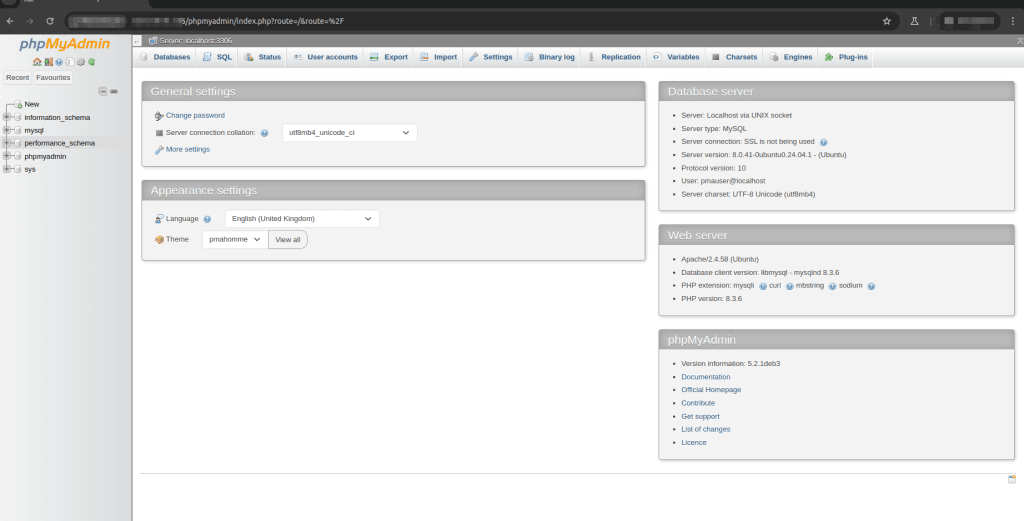Click Server: localhost:3306 breadcrumb
Image resolution: width=1024 pixels, height=521 pixels.
(x=195, y=40)
